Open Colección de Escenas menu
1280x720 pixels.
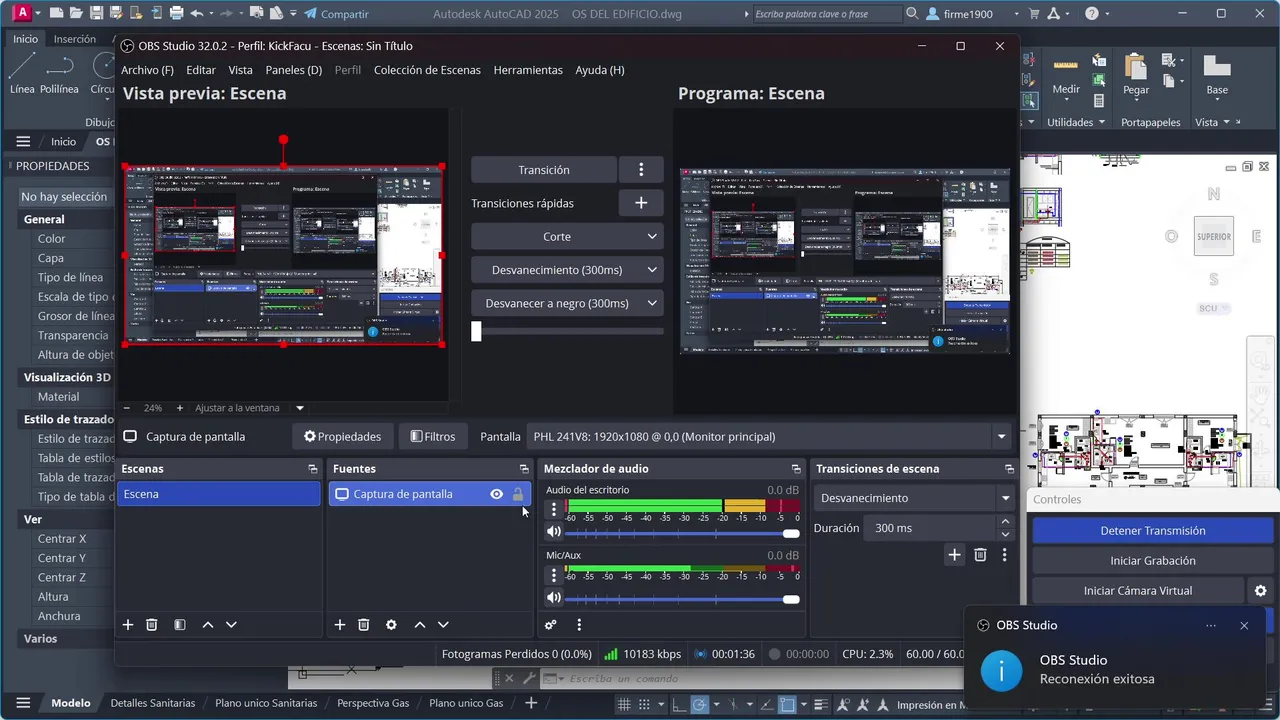[x=427, y=70]
